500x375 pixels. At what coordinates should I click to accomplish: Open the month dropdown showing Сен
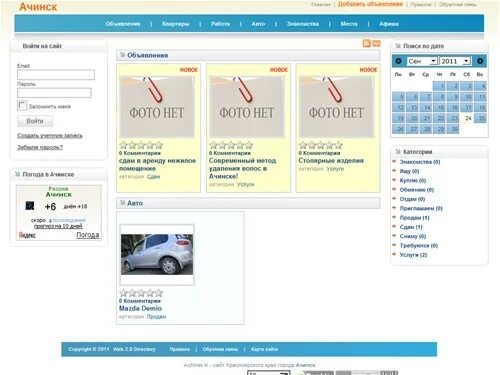point(422,61)
